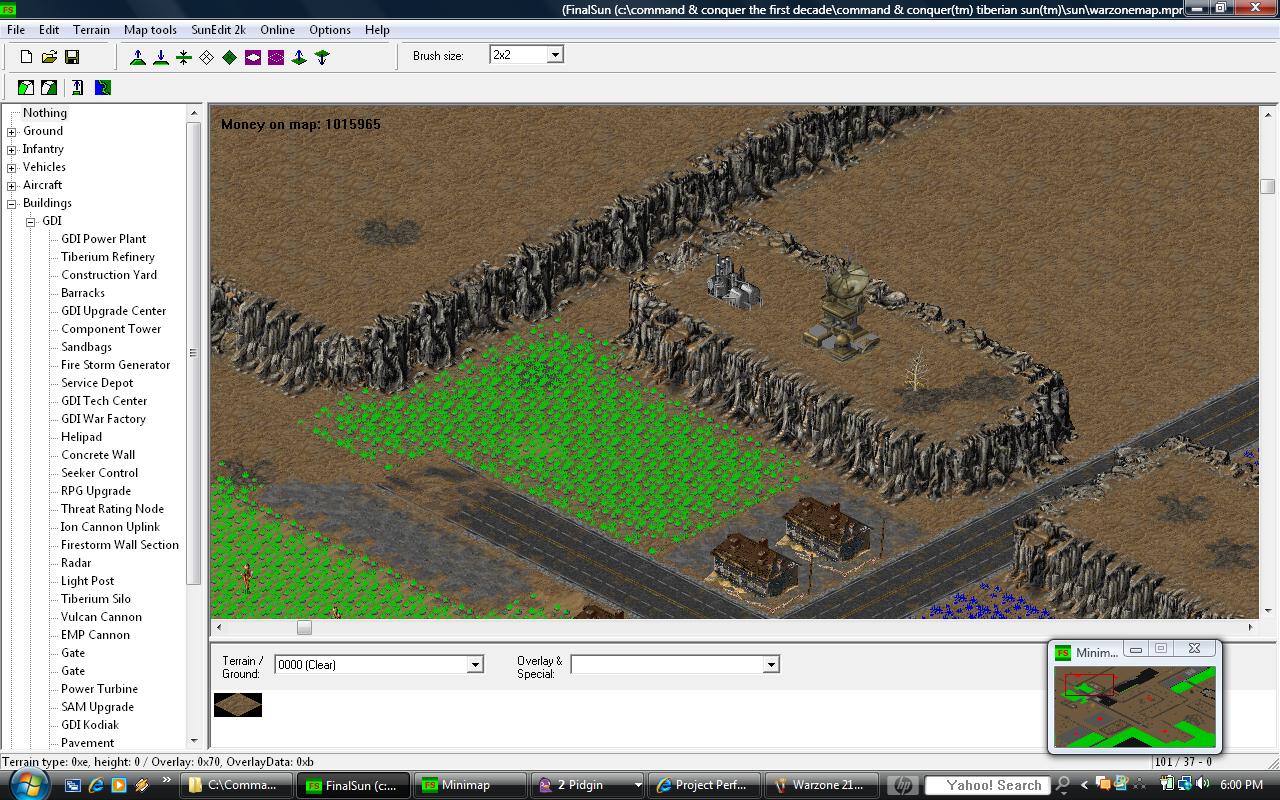
Task: Open the Online menu
Action: (x=278, y=30)
